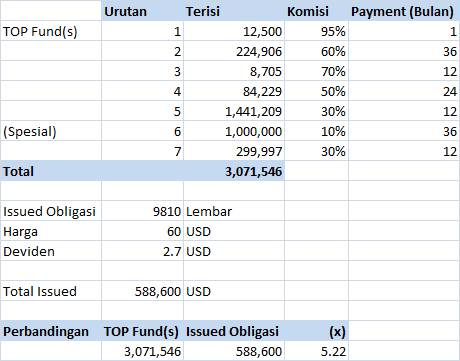Select the payment cell 24
This screenshot has width=460, height=361.
[x=404, y=91]
